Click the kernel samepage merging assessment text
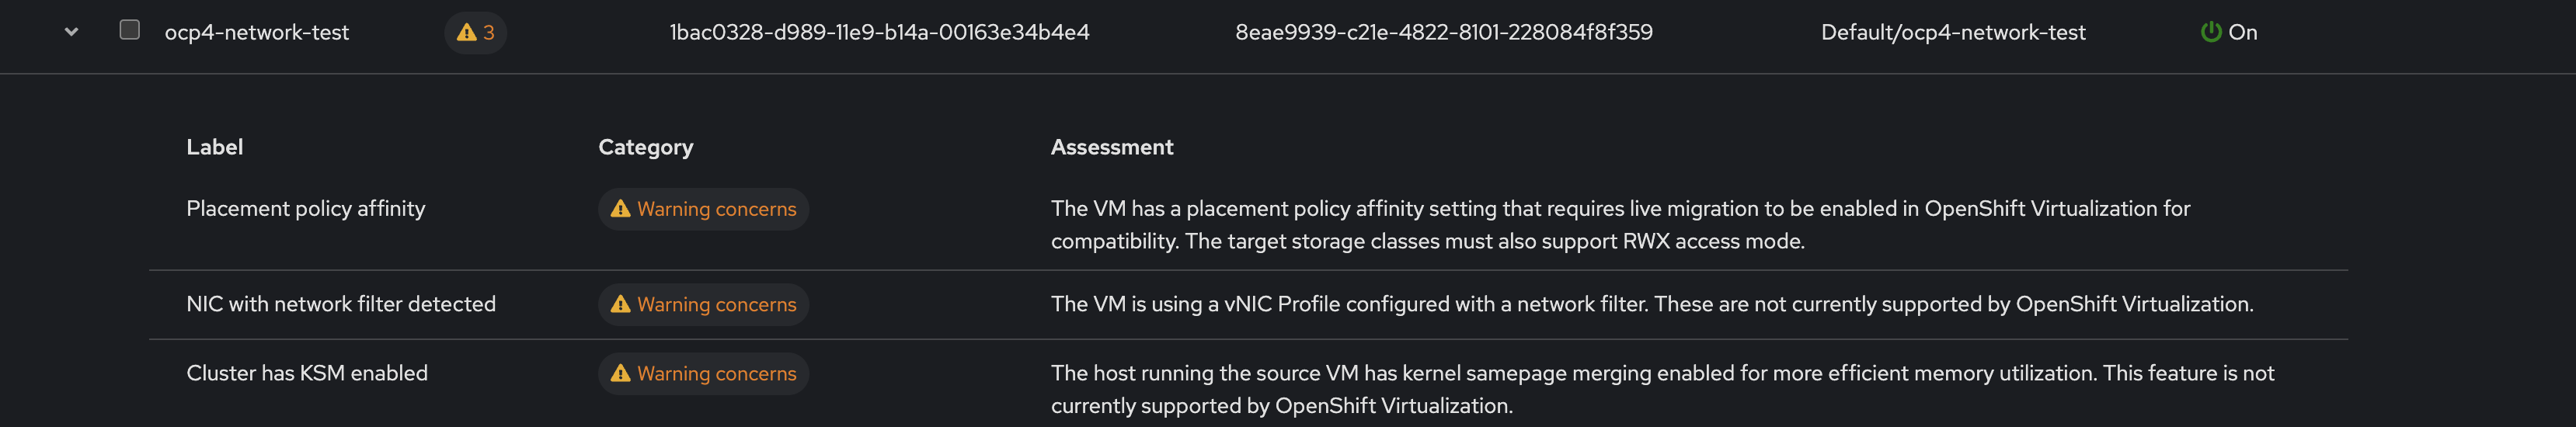Viewport: 2576px width, 427px height. click(x=1661, y=373)
